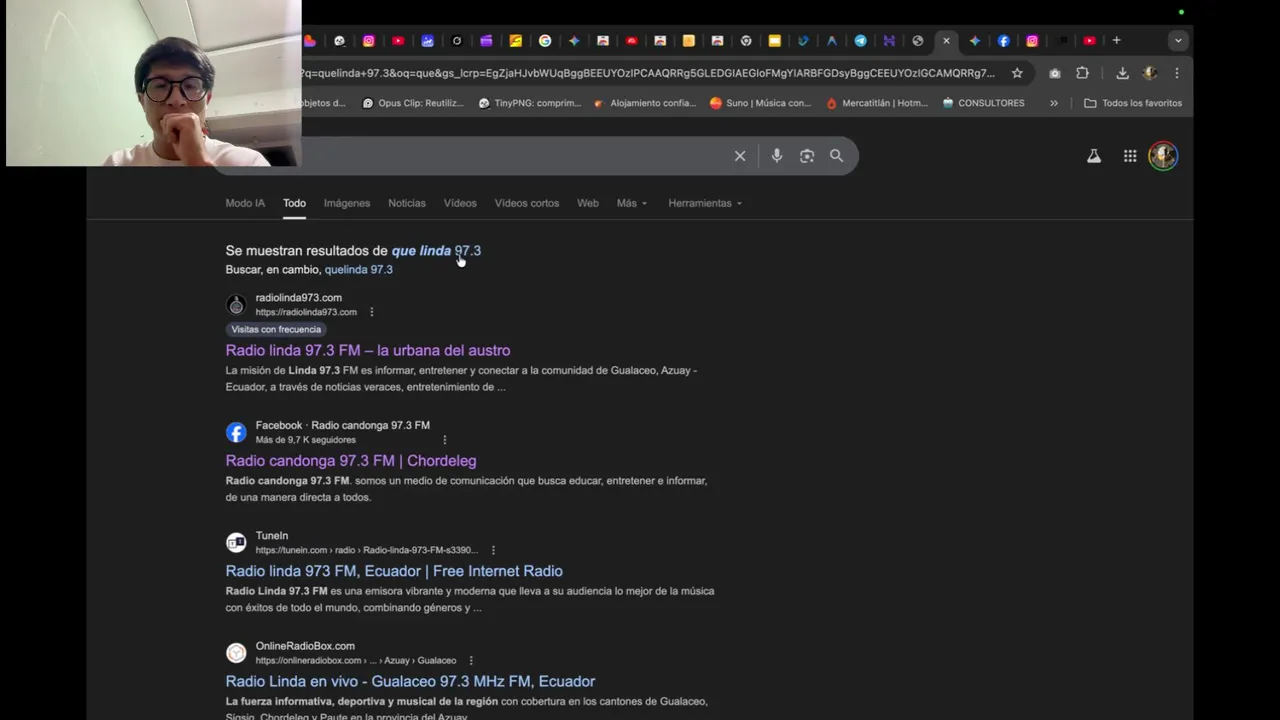Expand the Más search filter dropdown
1280x720 pixels.
pyautogui.click(x=632, y=203)
